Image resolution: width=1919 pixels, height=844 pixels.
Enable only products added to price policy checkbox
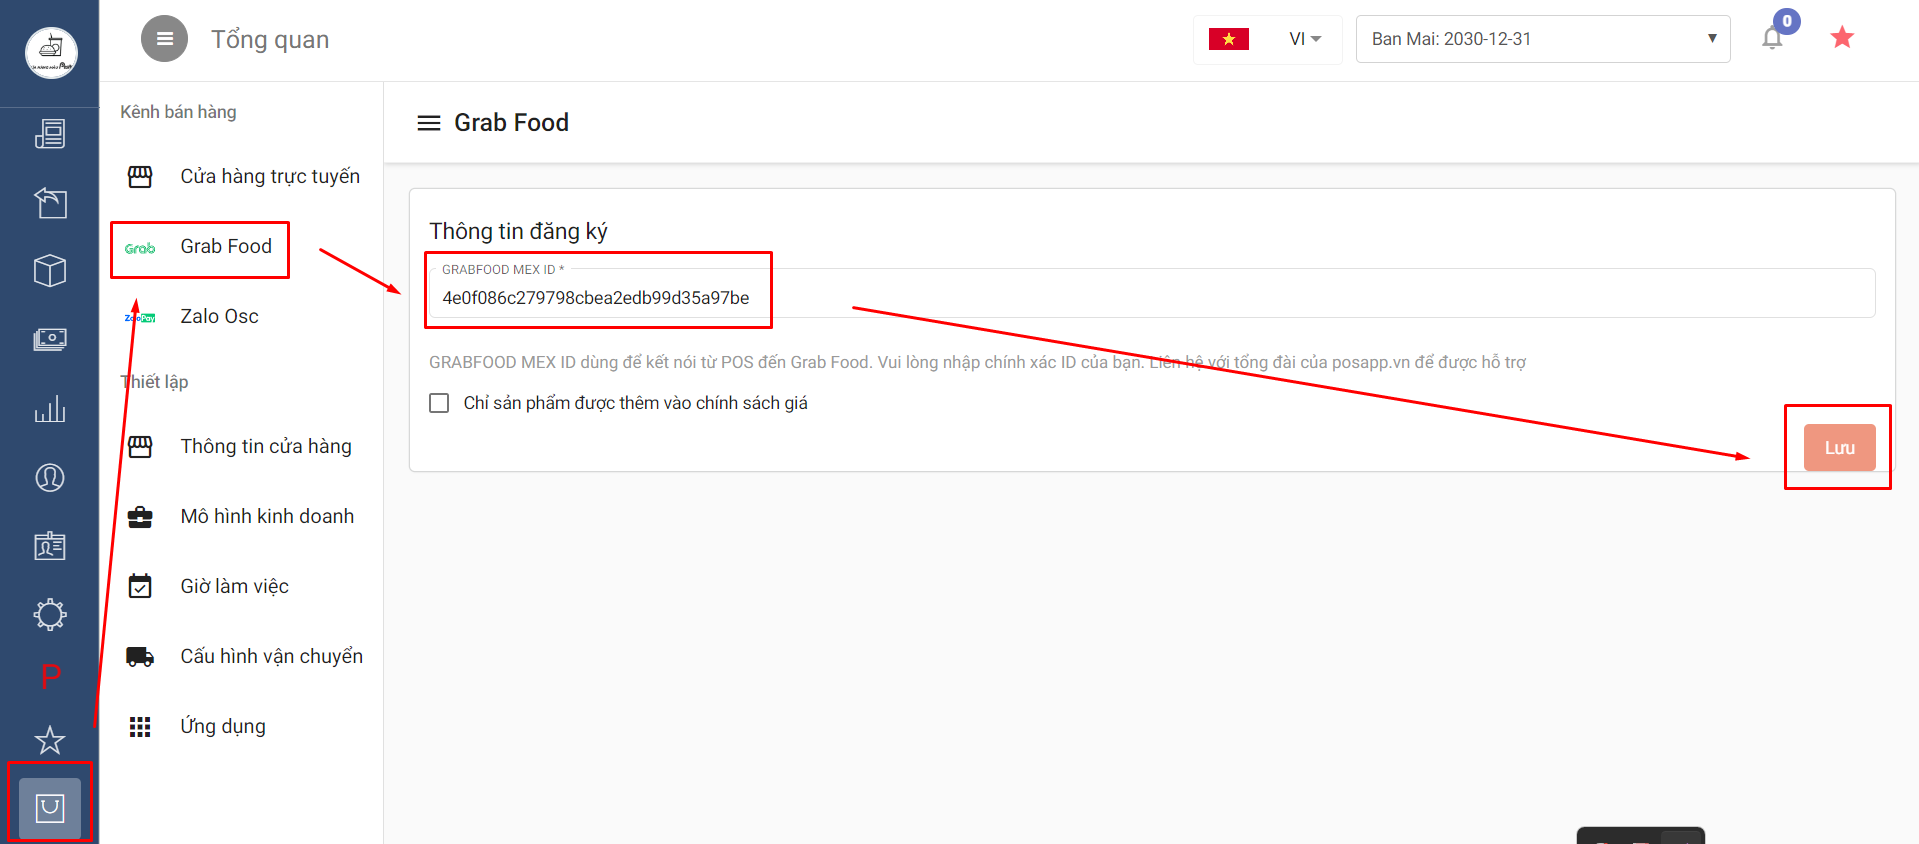[439, 403]
